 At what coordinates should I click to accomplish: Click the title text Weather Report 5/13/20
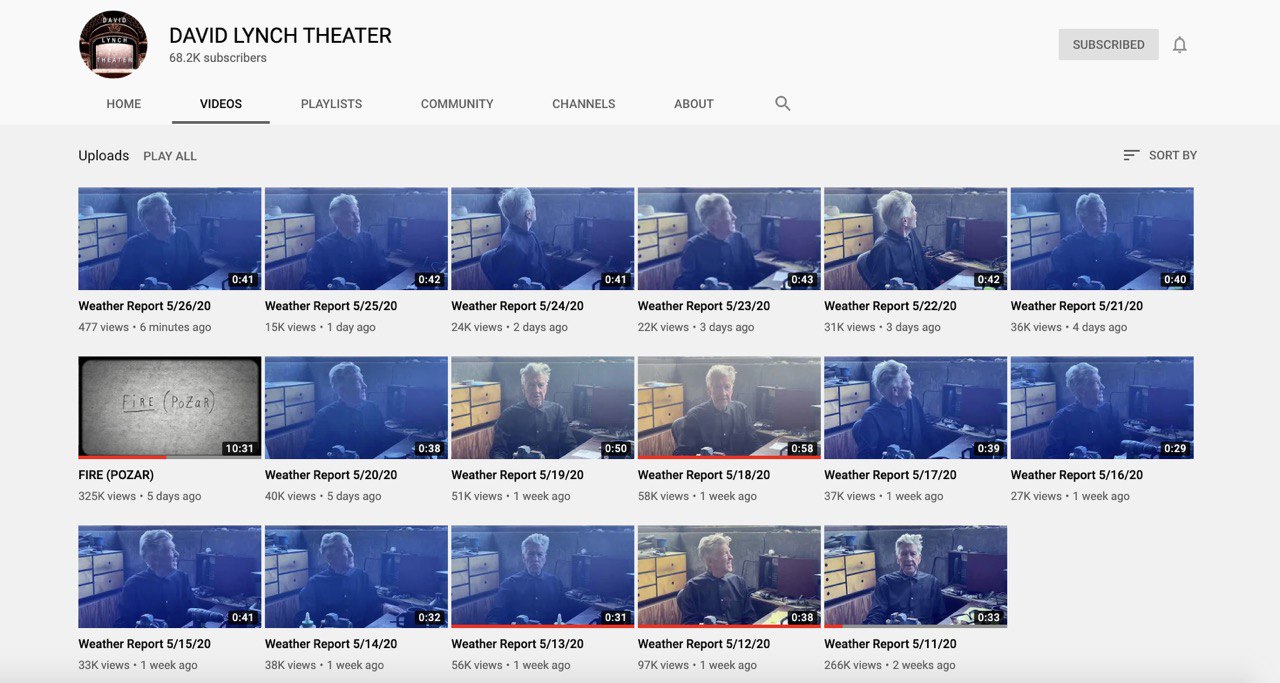tap(518, 644)
